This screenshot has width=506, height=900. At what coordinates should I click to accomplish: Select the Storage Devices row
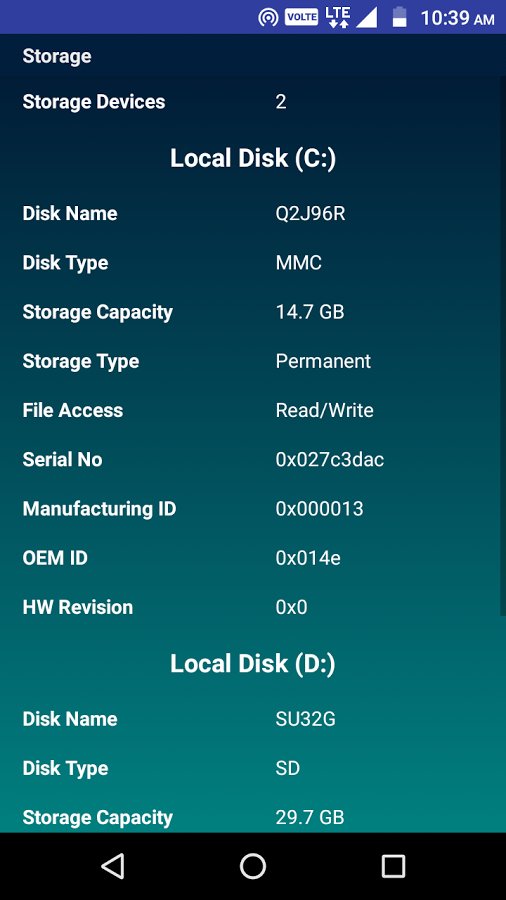[253, 102]
